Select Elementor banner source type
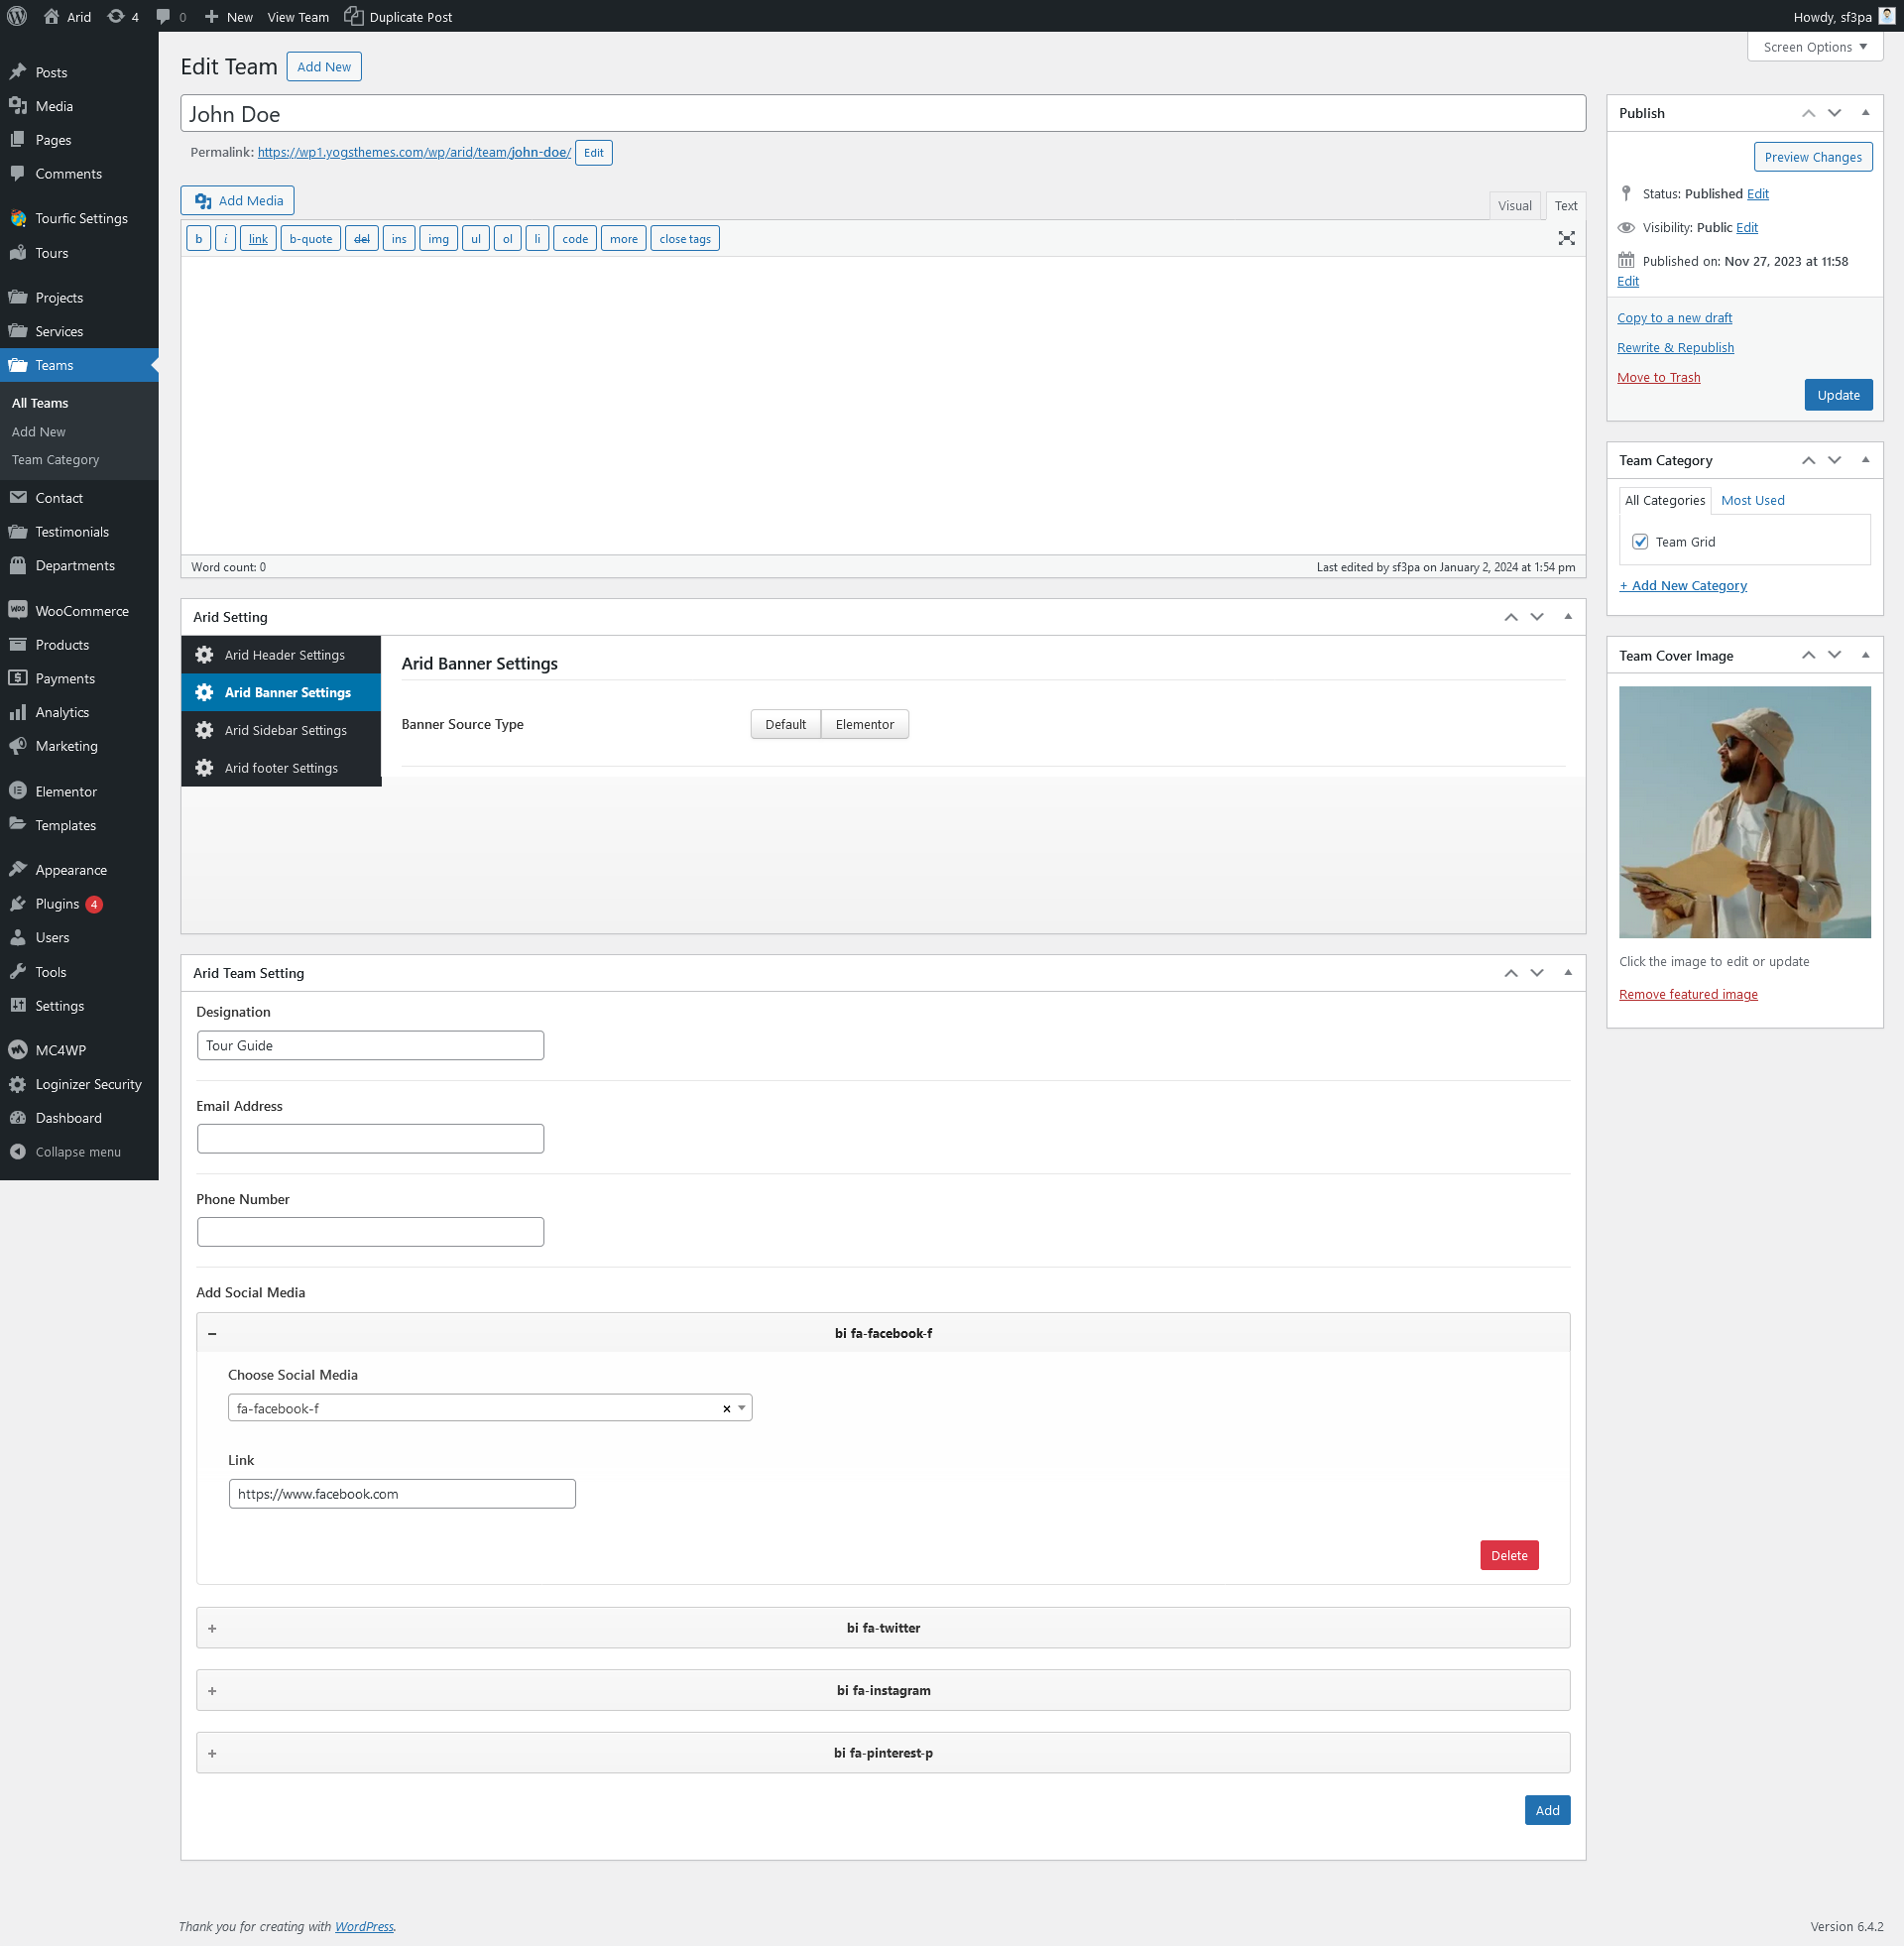 [x=864, y=724]
